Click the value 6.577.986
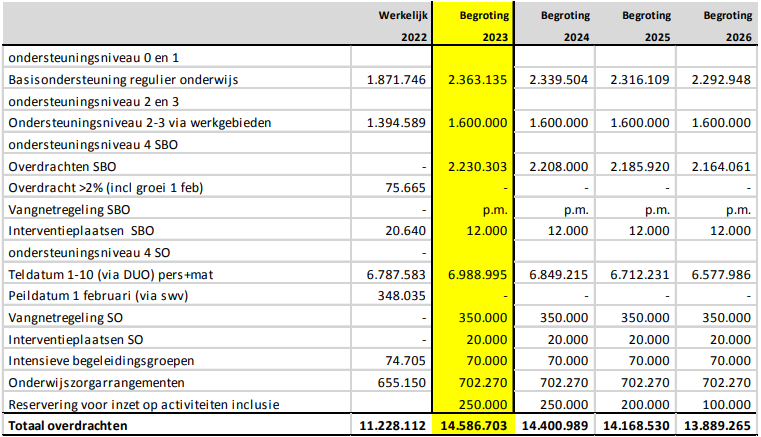Screen dimensions: 761x437 pos(721,275)
